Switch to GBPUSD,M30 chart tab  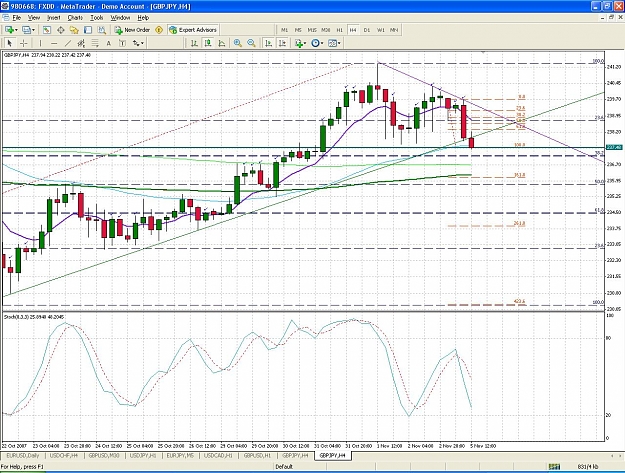tap(104, 455)
